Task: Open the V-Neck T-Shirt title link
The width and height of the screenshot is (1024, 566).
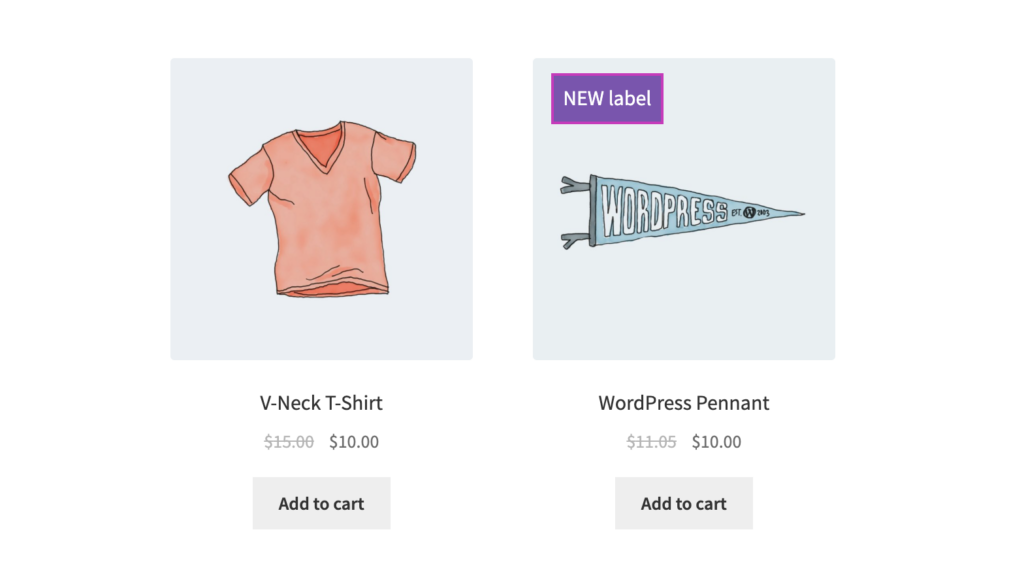Action: [321, 403]
